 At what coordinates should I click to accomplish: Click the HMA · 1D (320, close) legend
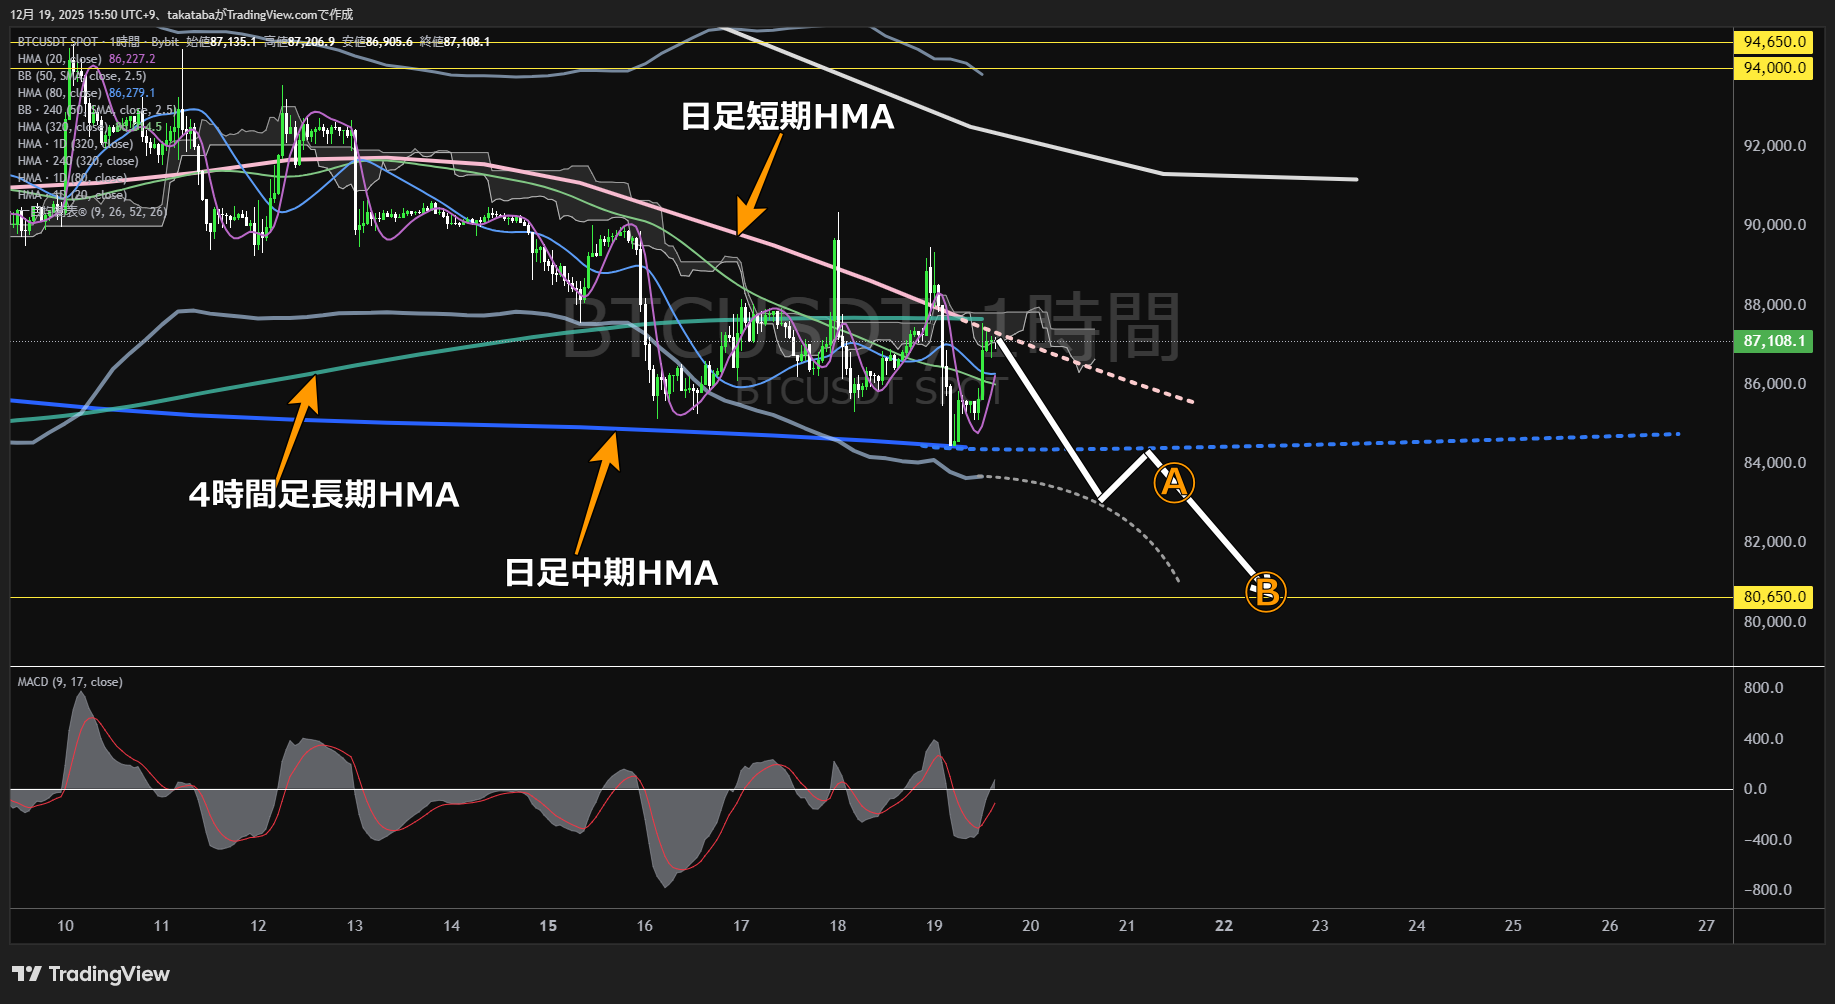tap(75, 144)
